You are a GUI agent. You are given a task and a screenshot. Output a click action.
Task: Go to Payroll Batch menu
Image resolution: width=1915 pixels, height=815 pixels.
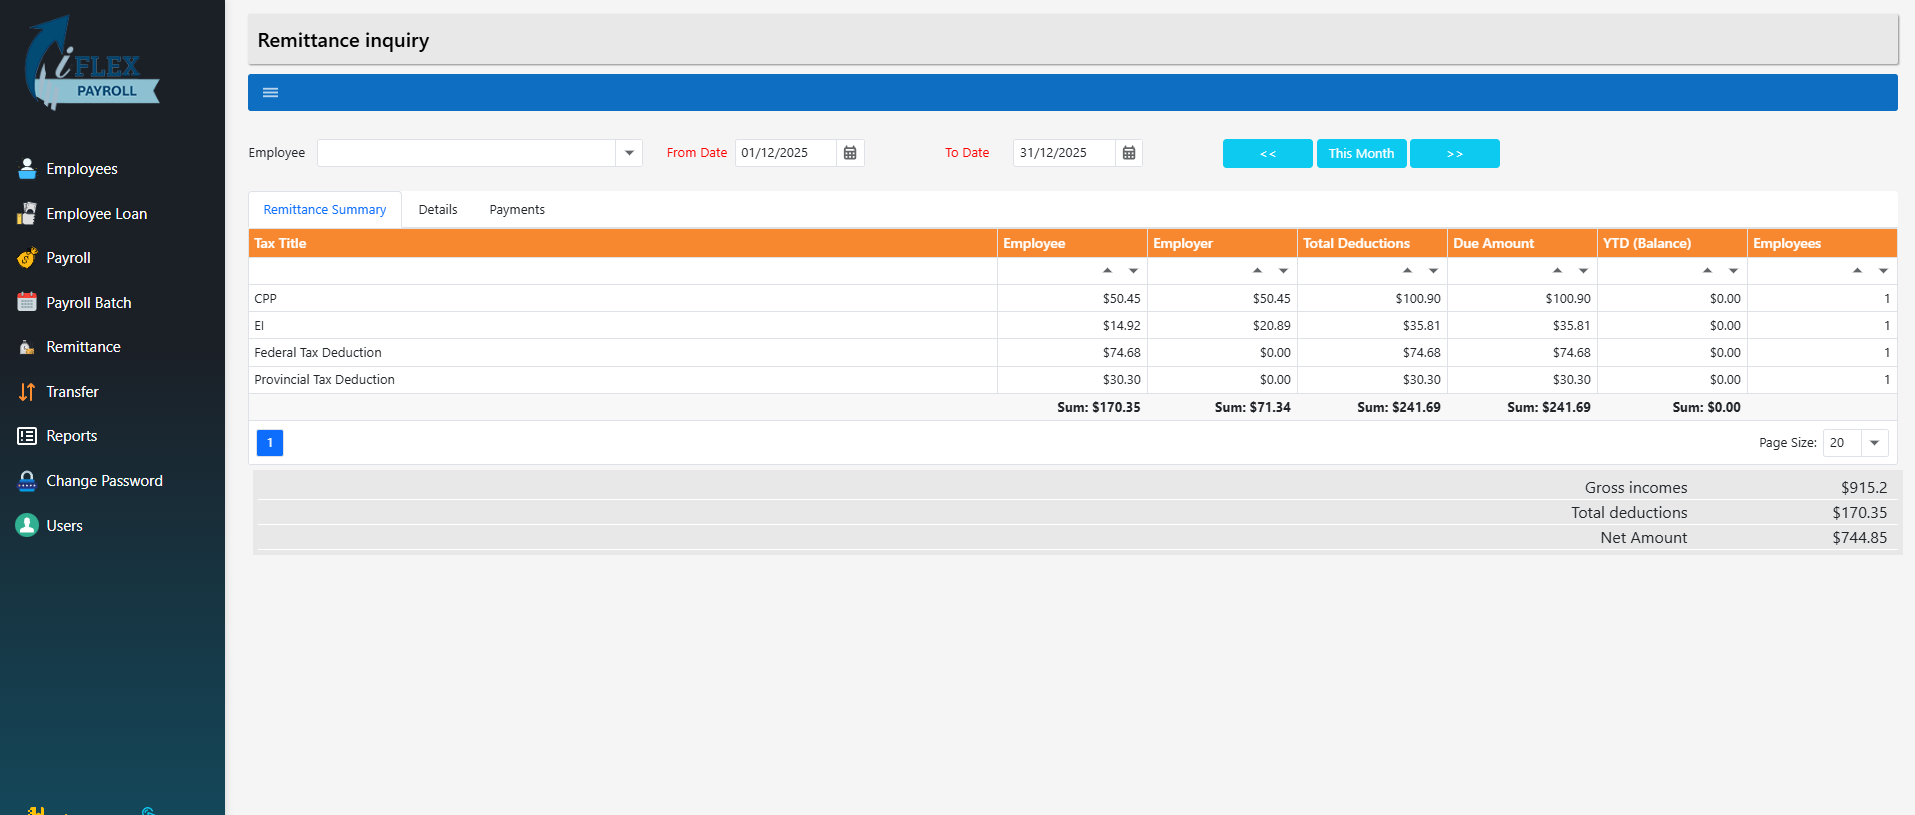coord(89,303)
